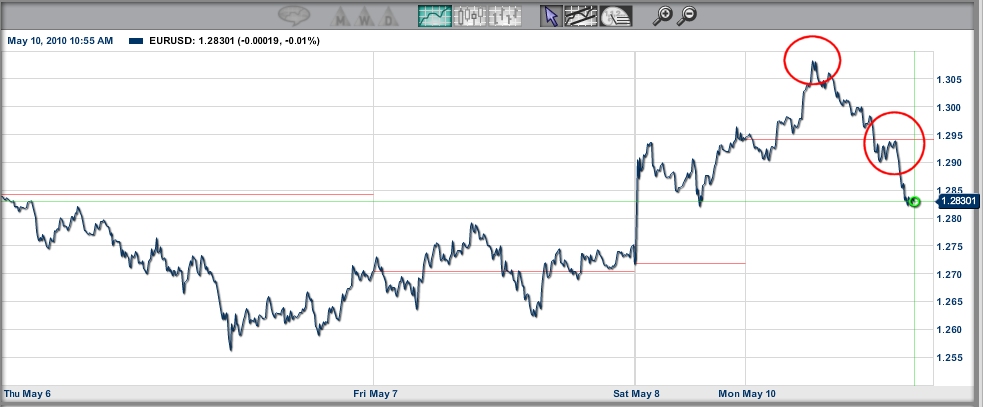
Task: Open the chat bubble comment icon
Action: (294, 16)
